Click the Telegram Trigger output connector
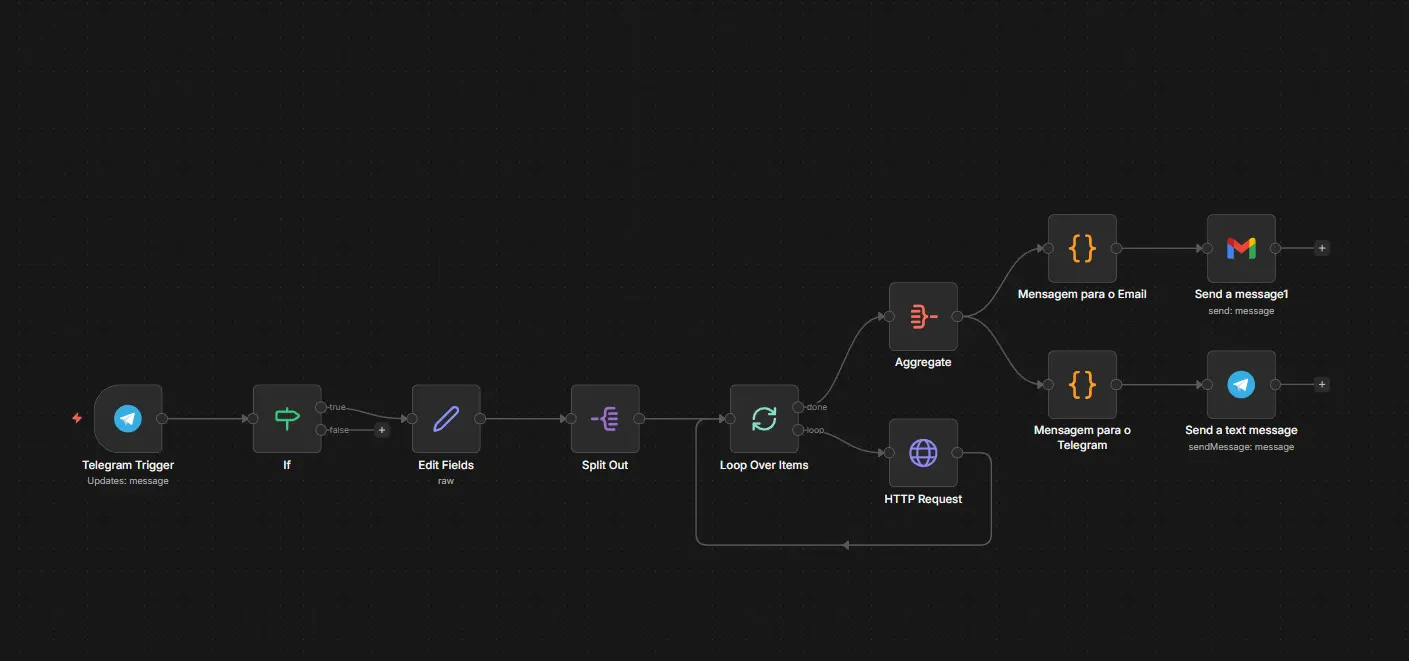 point(162,419)
